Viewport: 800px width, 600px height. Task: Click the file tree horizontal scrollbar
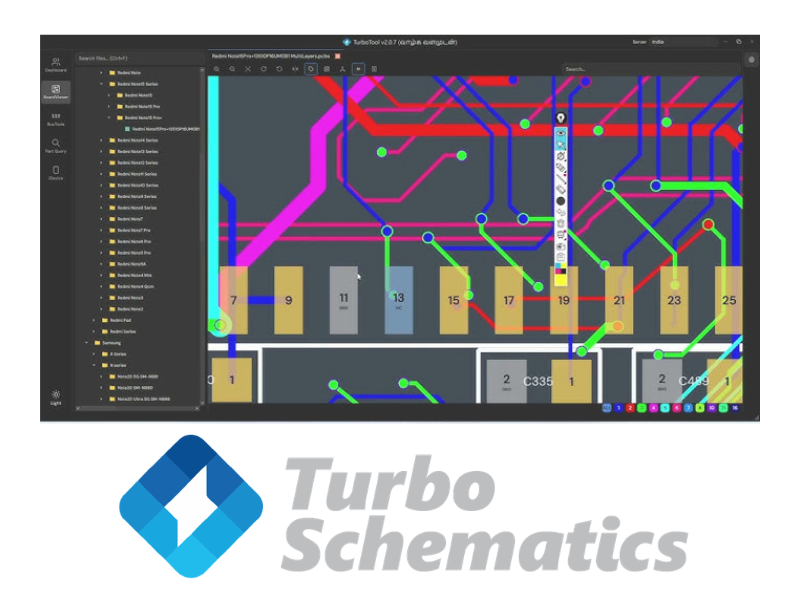(138, 408)
